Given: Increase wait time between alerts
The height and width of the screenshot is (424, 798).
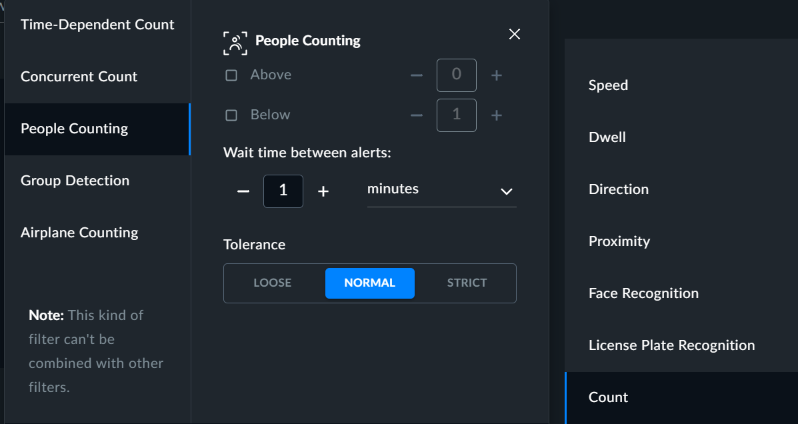Looking at the screenshot, I should [x=323, y=191].
